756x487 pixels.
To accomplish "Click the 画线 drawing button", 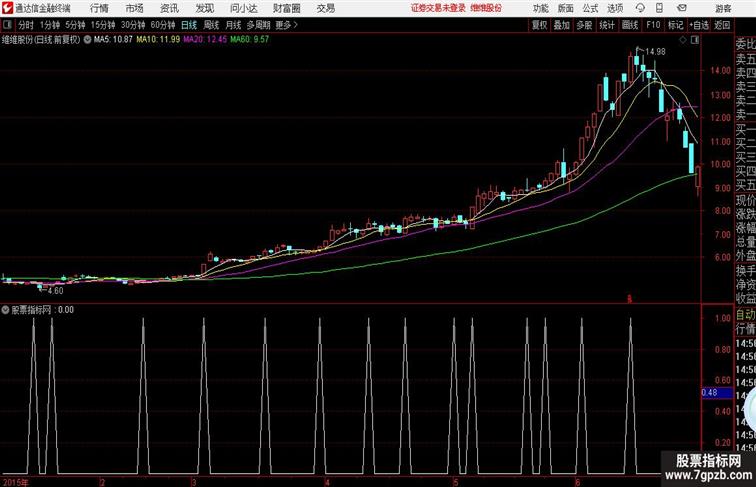I will 630,25.
